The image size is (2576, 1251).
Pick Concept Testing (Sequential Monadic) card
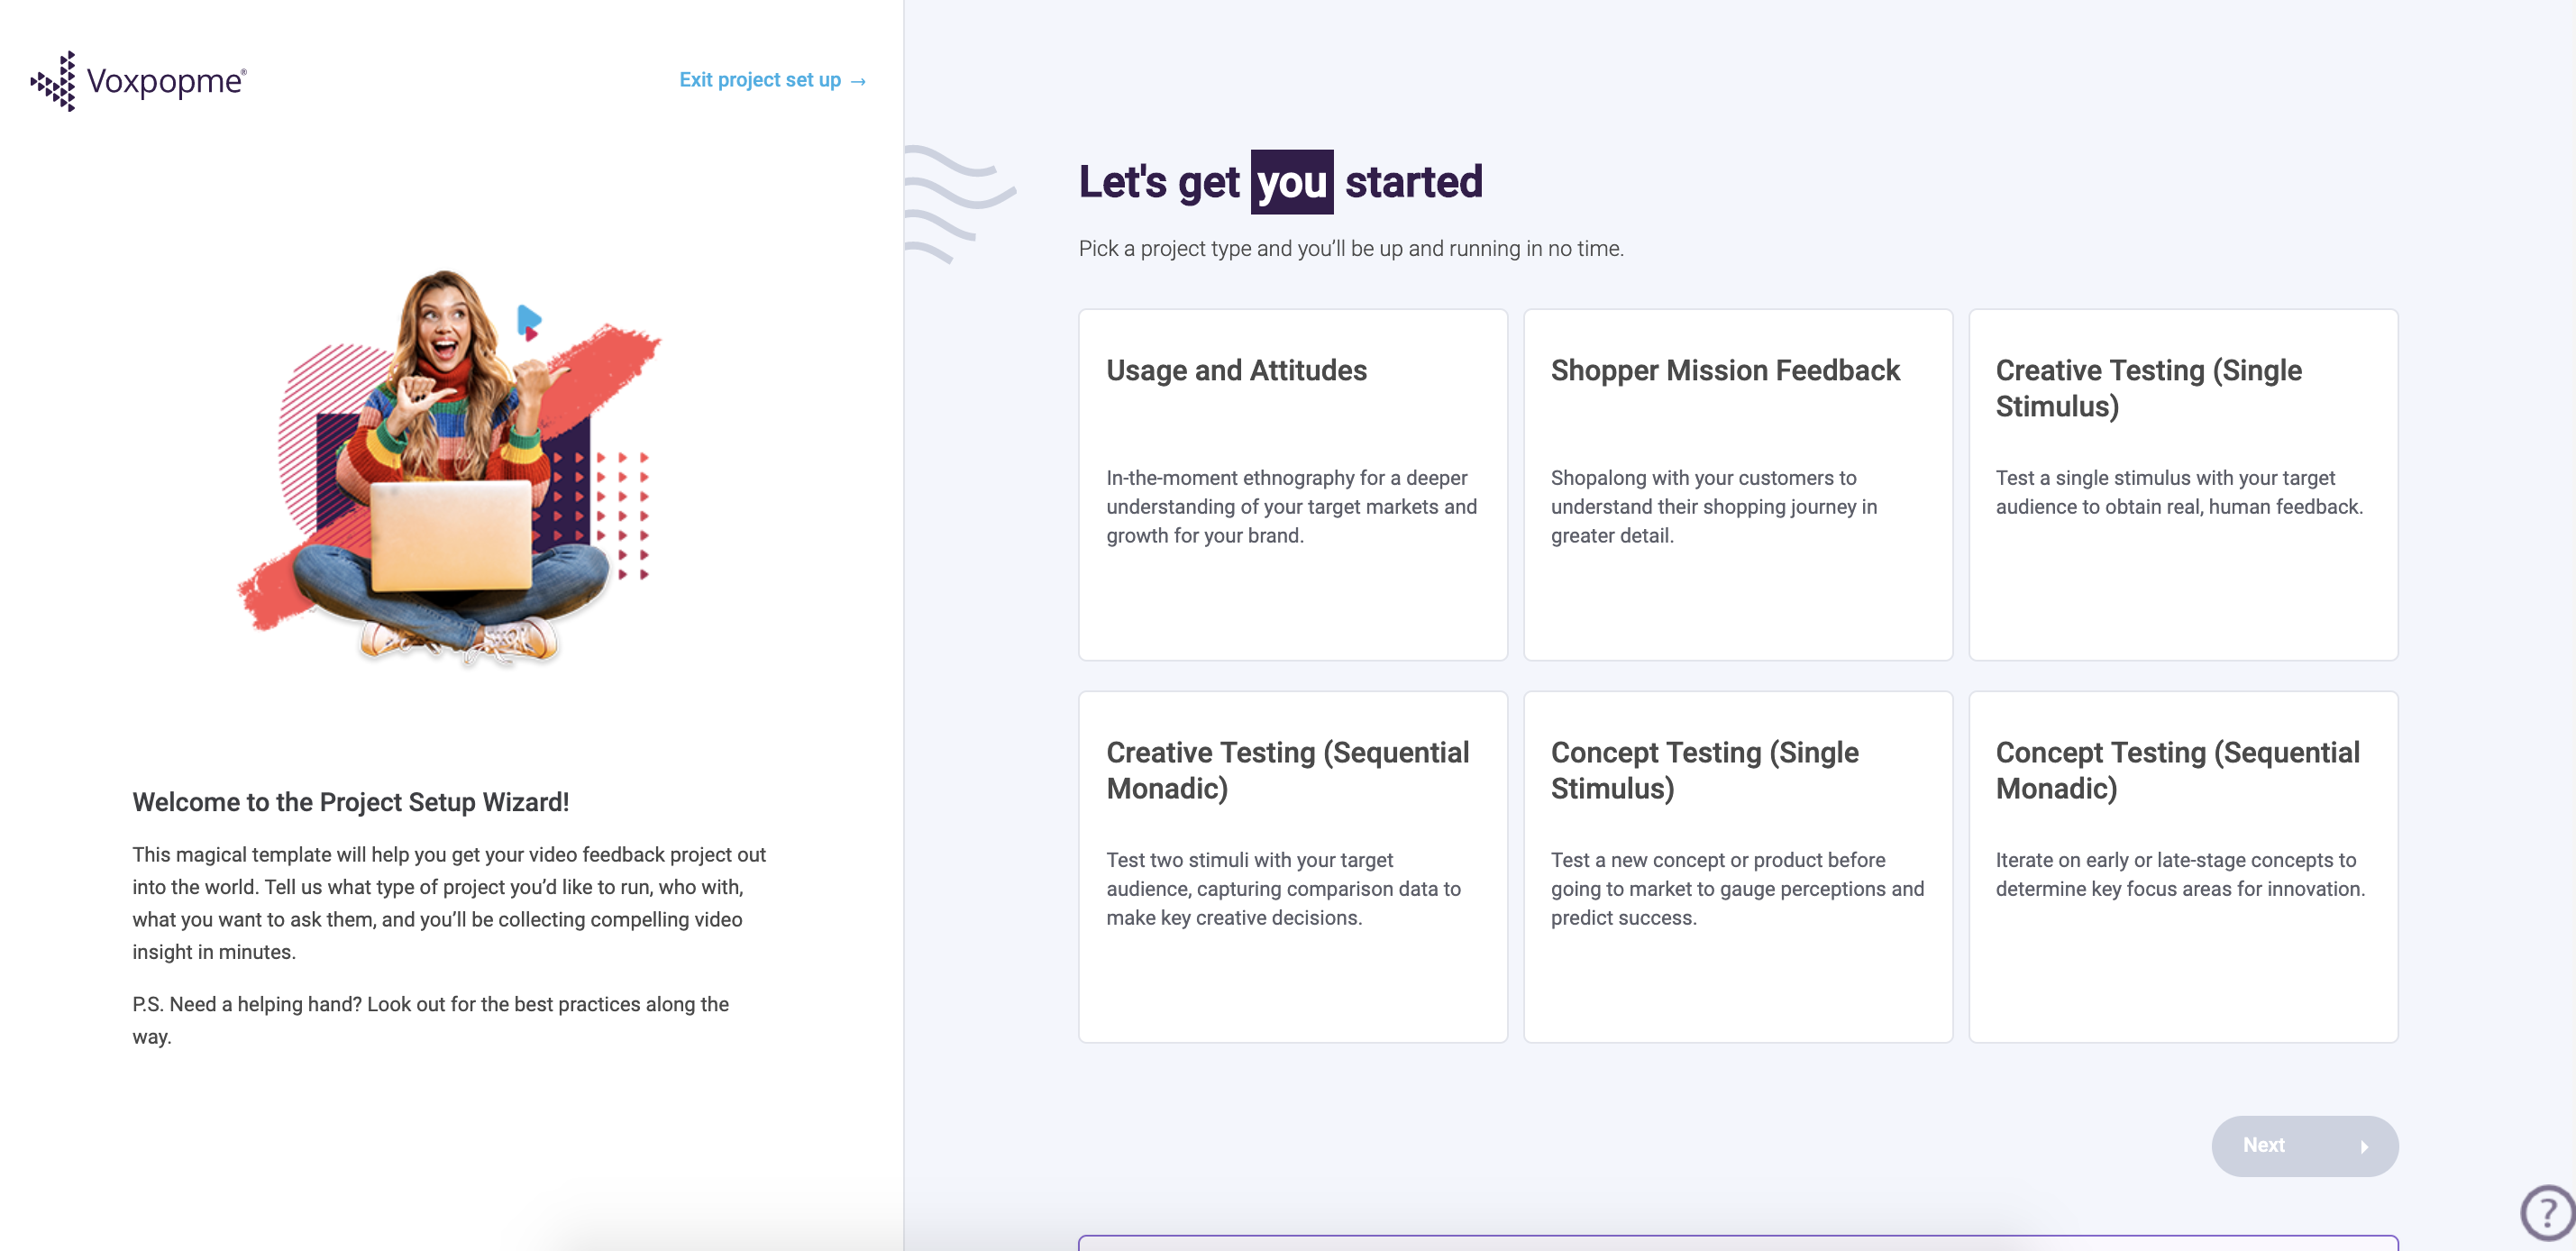pyautogui.click(x=2183, y=867)
